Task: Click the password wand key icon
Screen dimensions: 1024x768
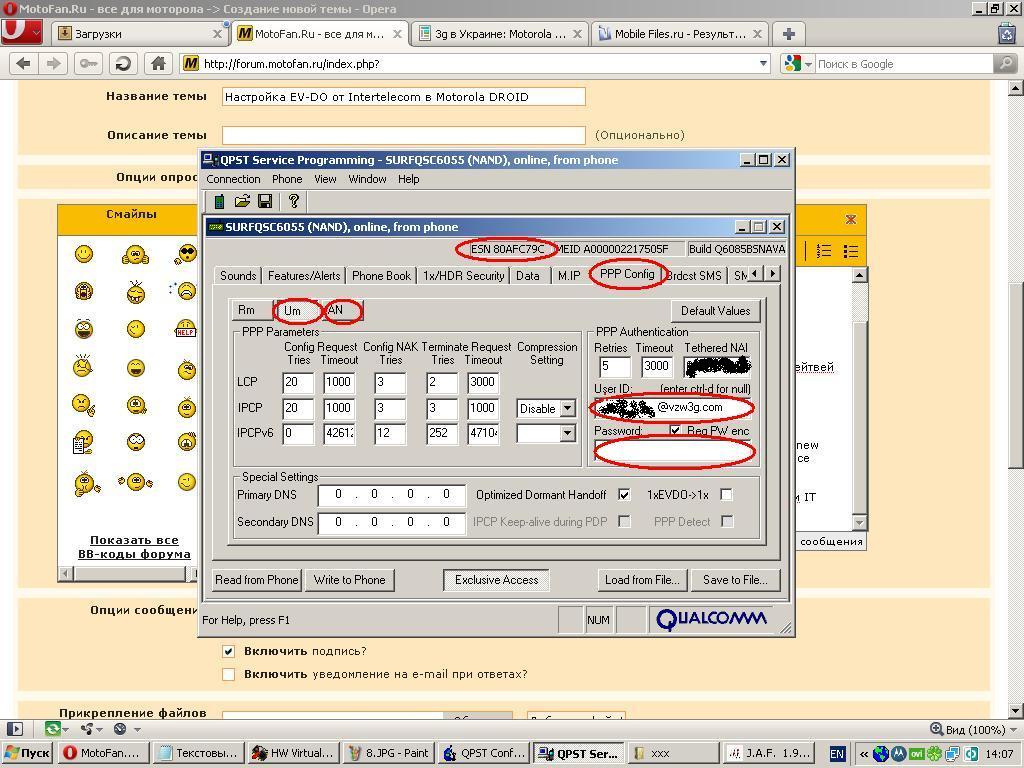Action: tap(89, 63)
